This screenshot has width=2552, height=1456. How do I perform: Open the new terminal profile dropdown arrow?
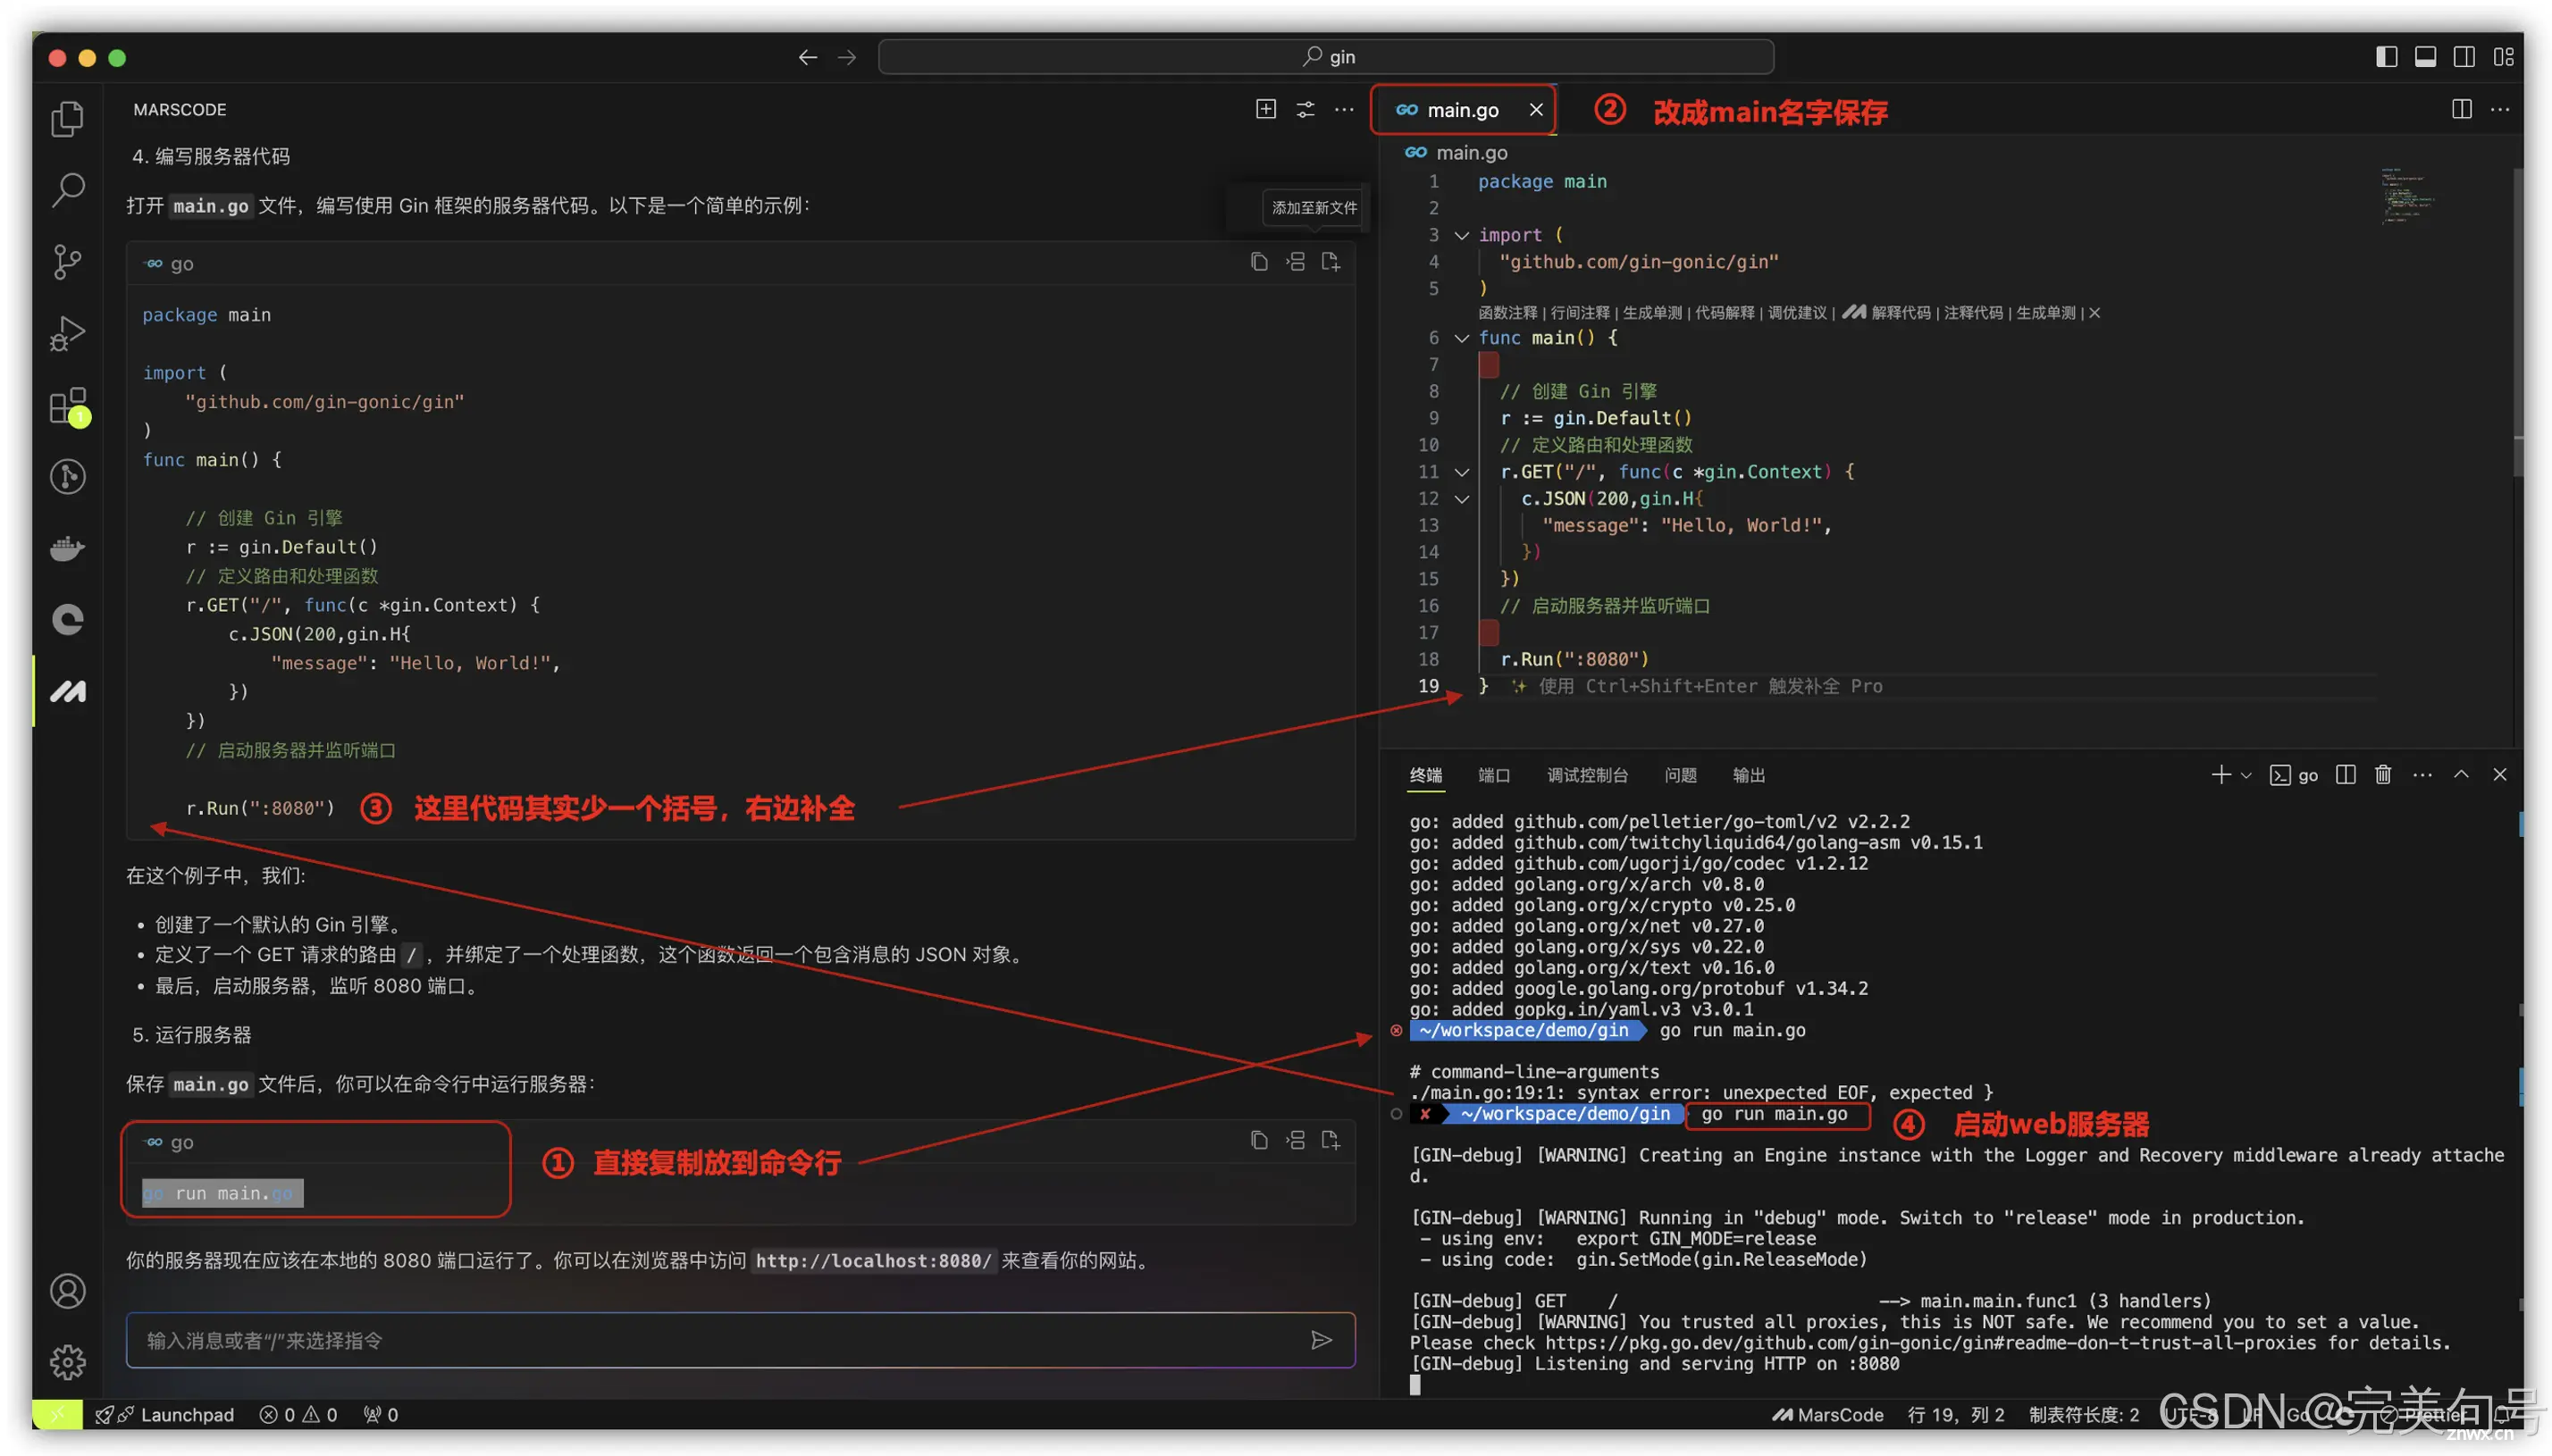click(x=2246, y=775)
